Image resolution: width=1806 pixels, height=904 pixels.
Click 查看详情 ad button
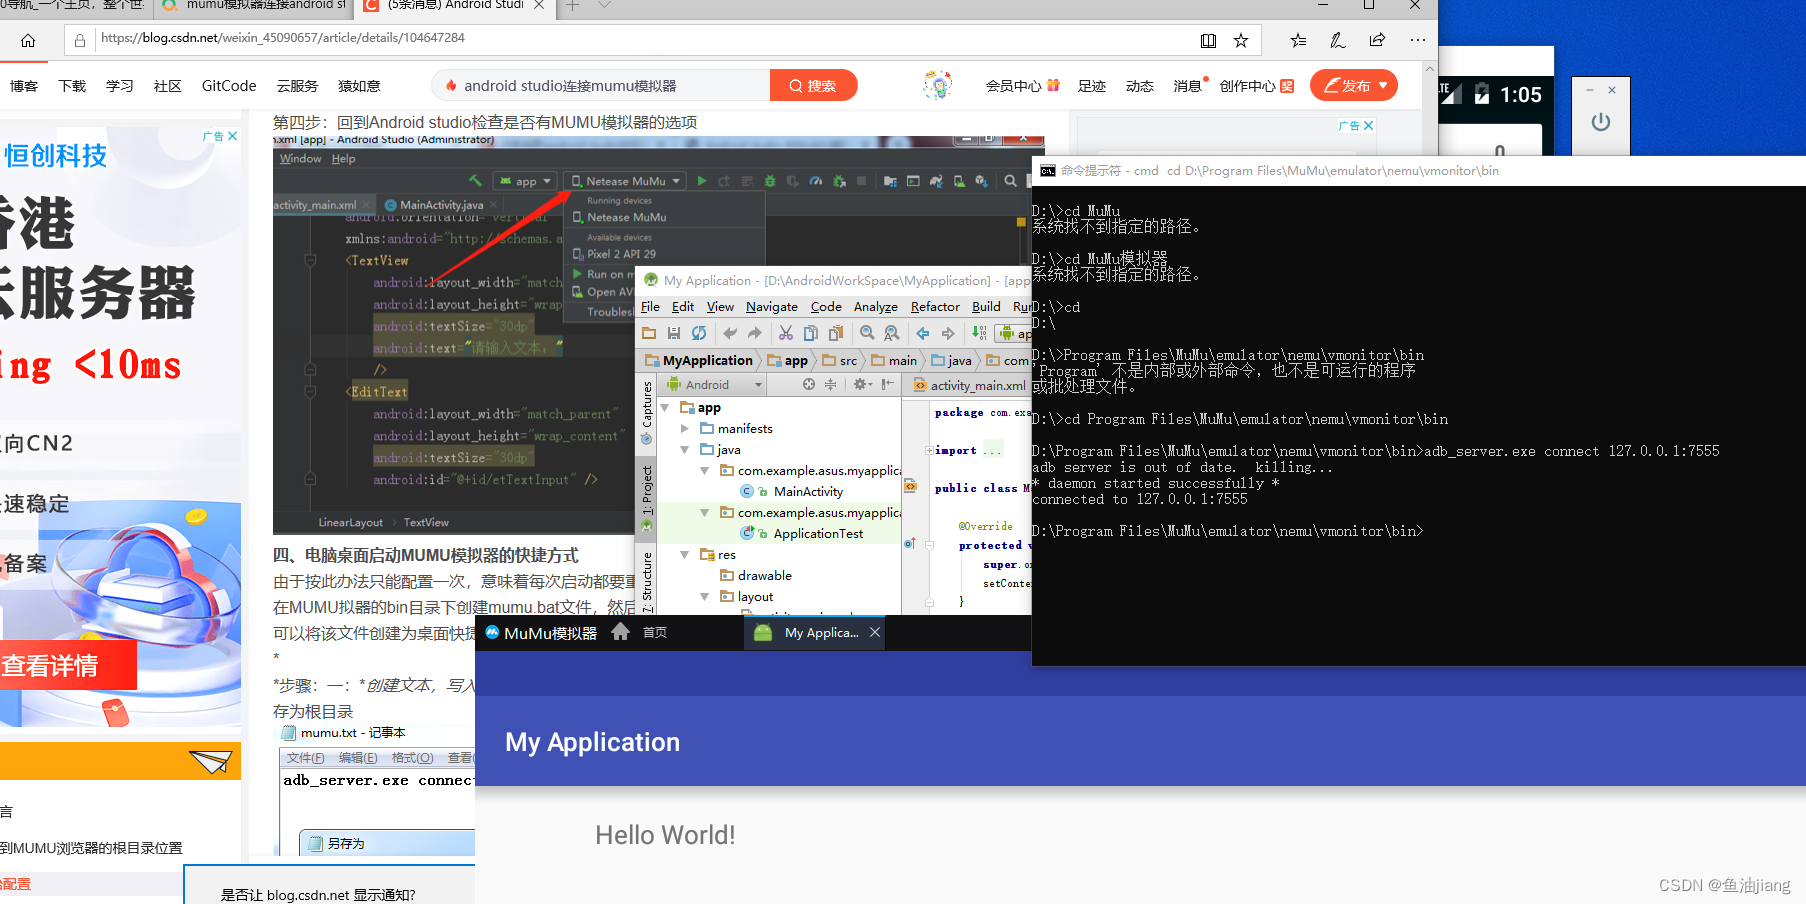point(66,665)
